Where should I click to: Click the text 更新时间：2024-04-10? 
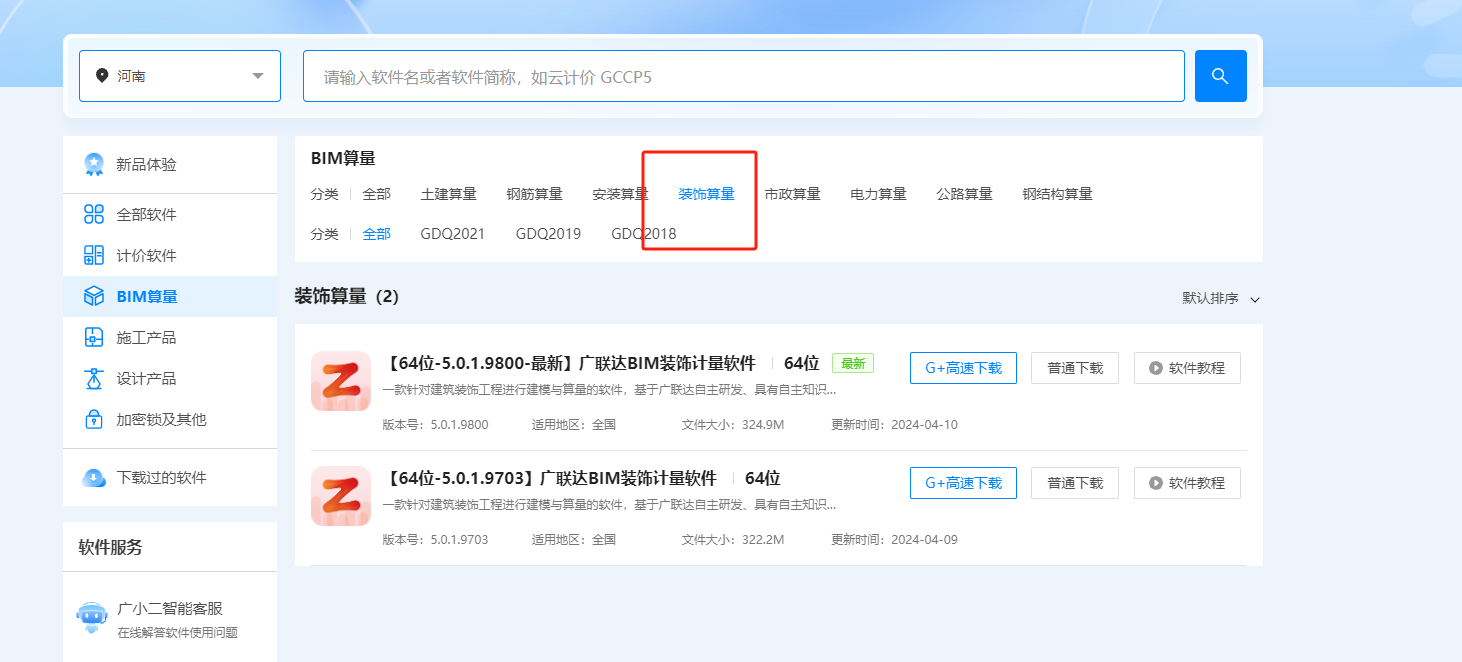click(x=894, y=424)
